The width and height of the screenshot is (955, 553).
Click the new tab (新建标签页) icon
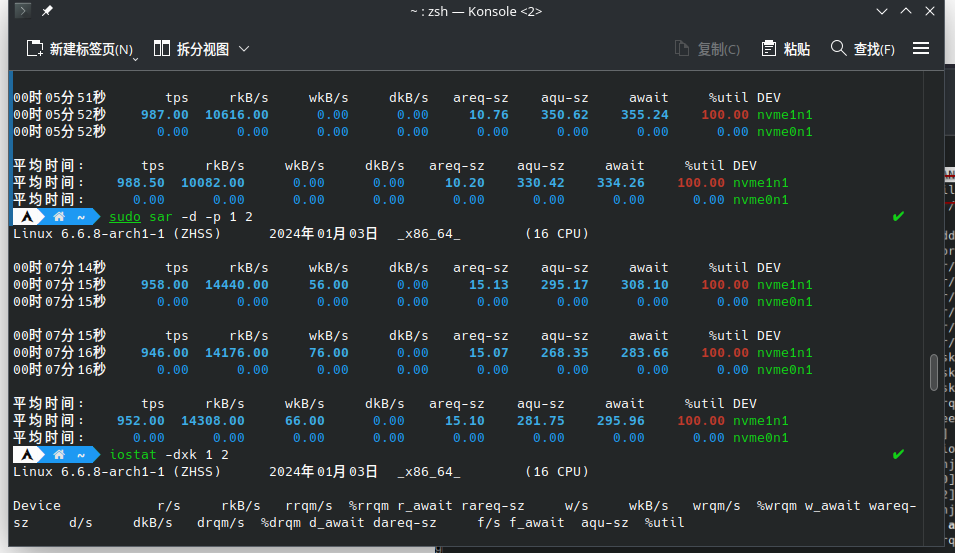click(35, 48)
